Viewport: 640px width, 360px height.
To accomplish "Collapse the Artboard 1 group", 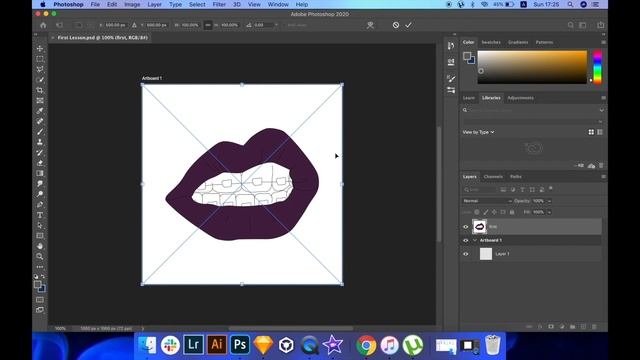I will point(474,240).
